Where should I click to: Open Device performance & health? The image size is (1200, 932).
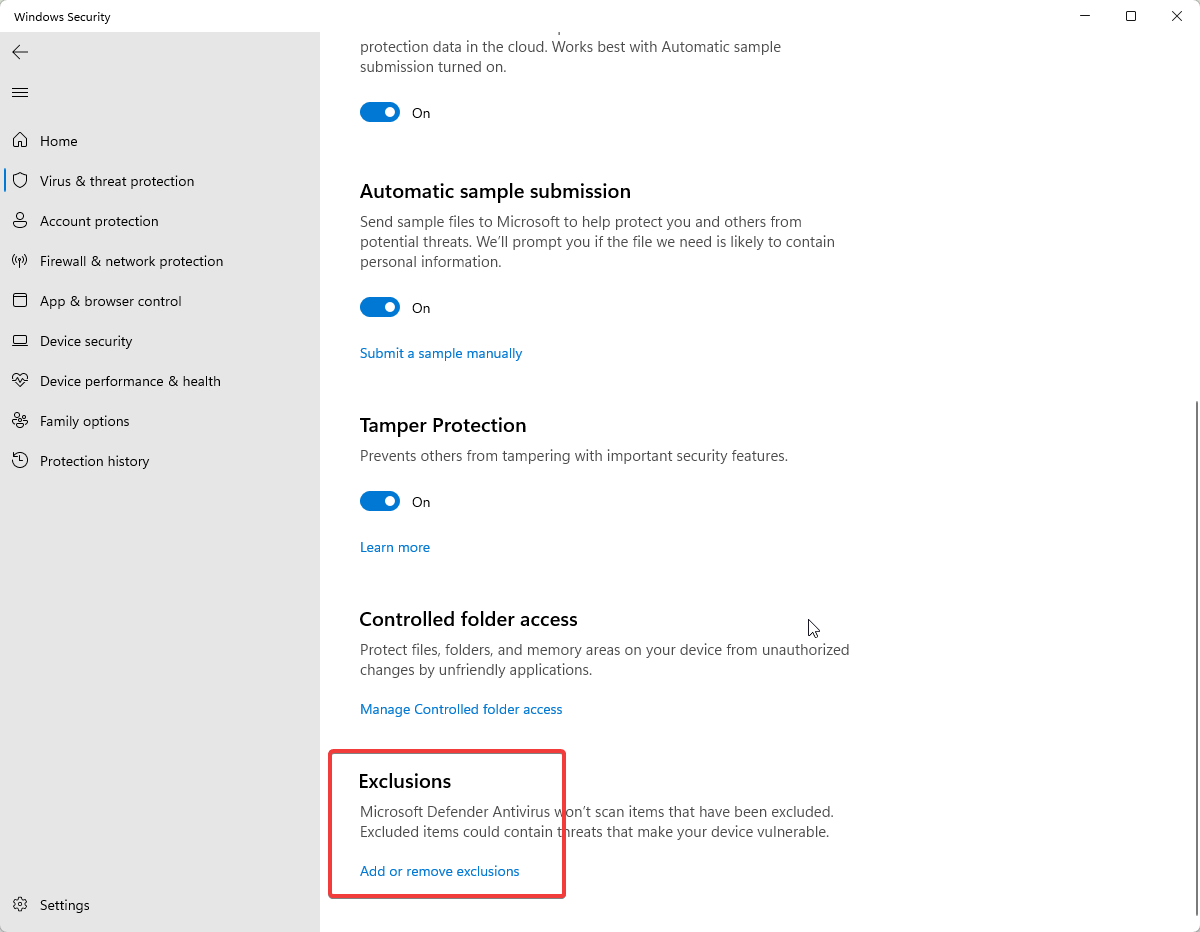pyautogui.click(x=160, y=381)
